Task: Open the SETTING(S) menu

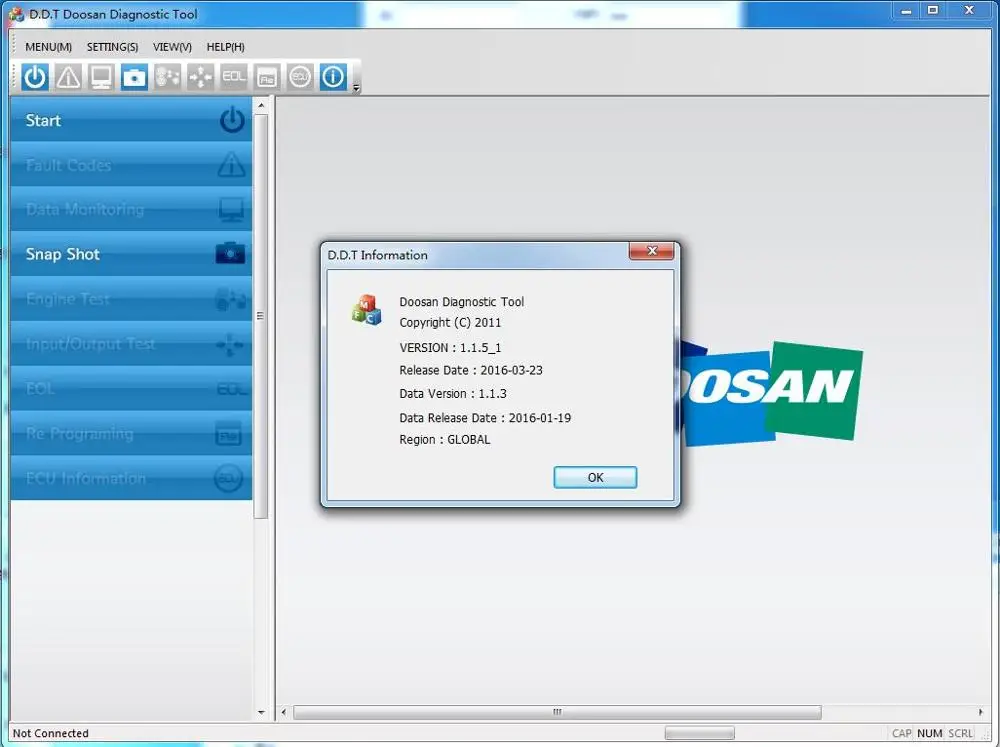Action: click(112, 46)
